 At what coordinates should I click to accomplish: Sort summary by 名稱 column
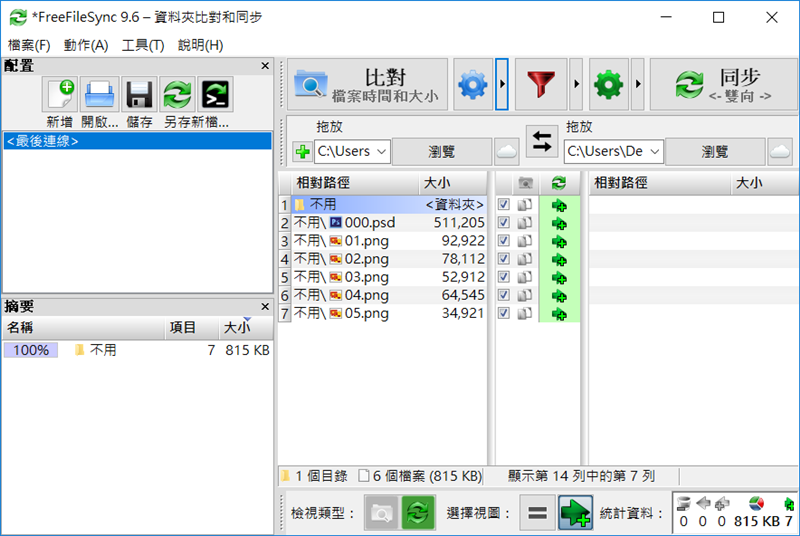pos(83,327)
